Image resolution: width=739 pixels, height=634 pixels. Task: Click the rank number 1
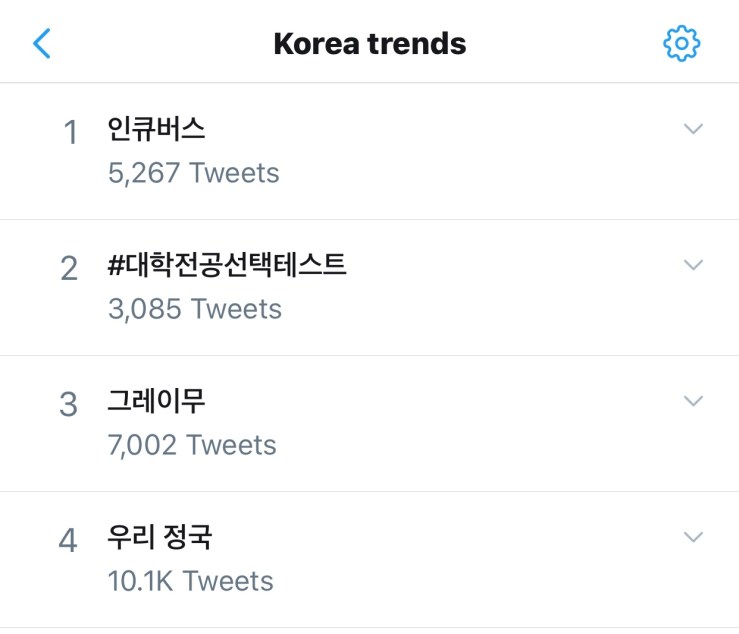tap(70, 133)
